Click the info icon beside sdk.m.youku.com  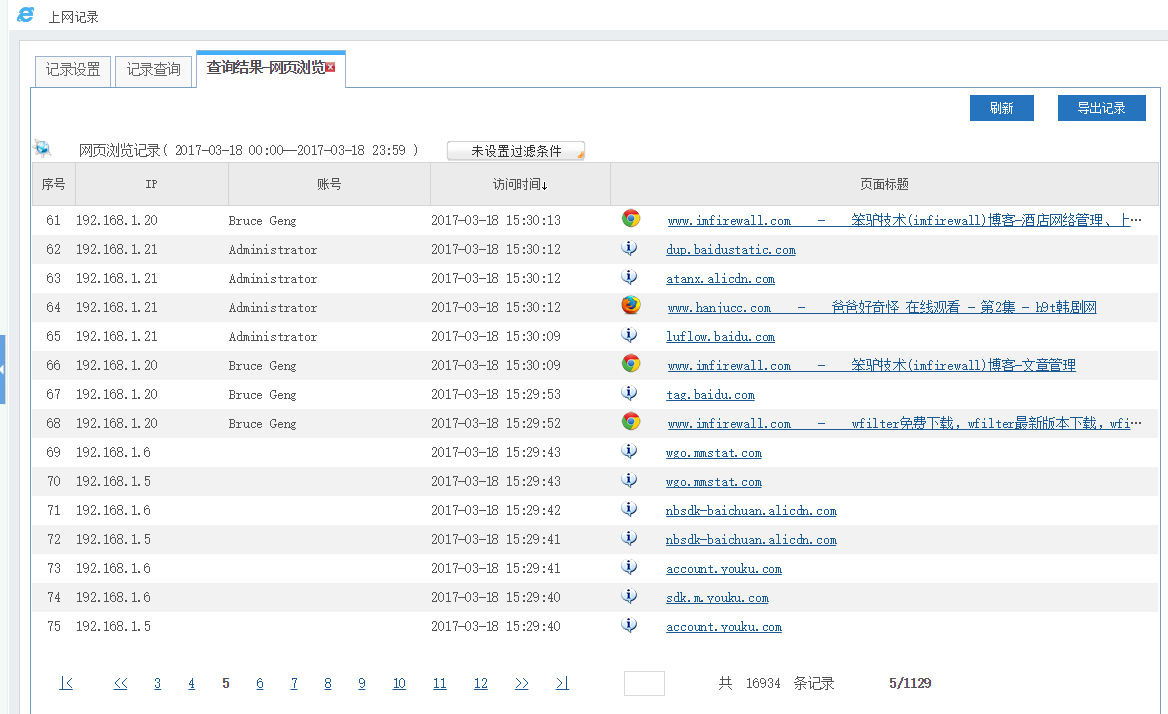[x=630, y=596]
